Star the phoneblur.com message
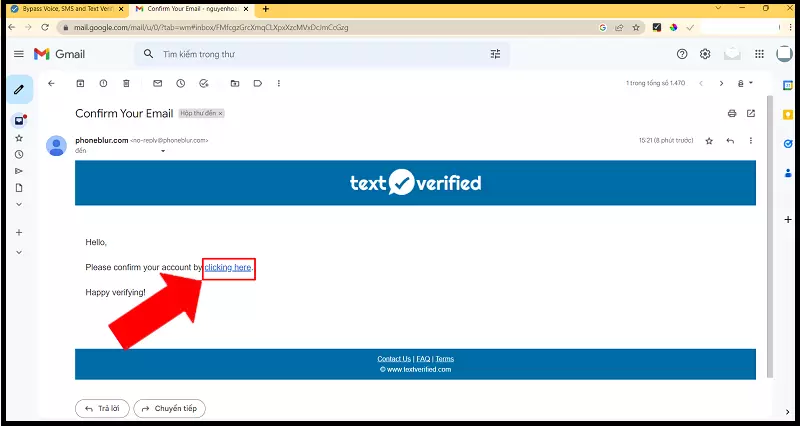Image resolution: width=800 pixels, height=426 pixels. (x=709, y=141)
